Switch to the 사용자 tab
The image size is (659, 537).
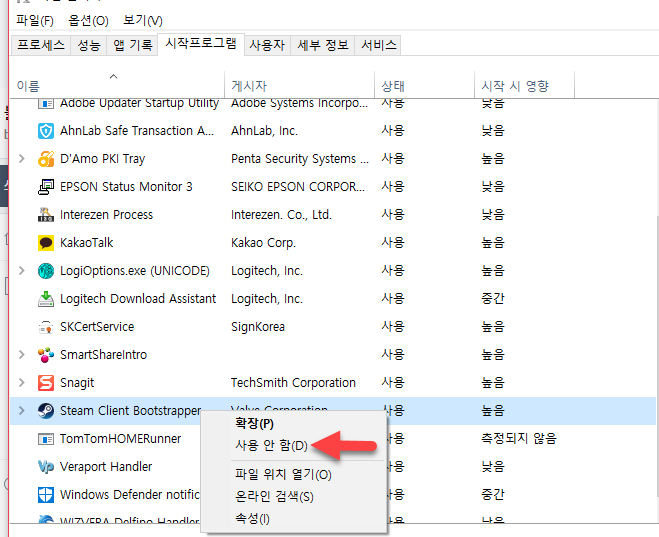click(x=267, y=45)
